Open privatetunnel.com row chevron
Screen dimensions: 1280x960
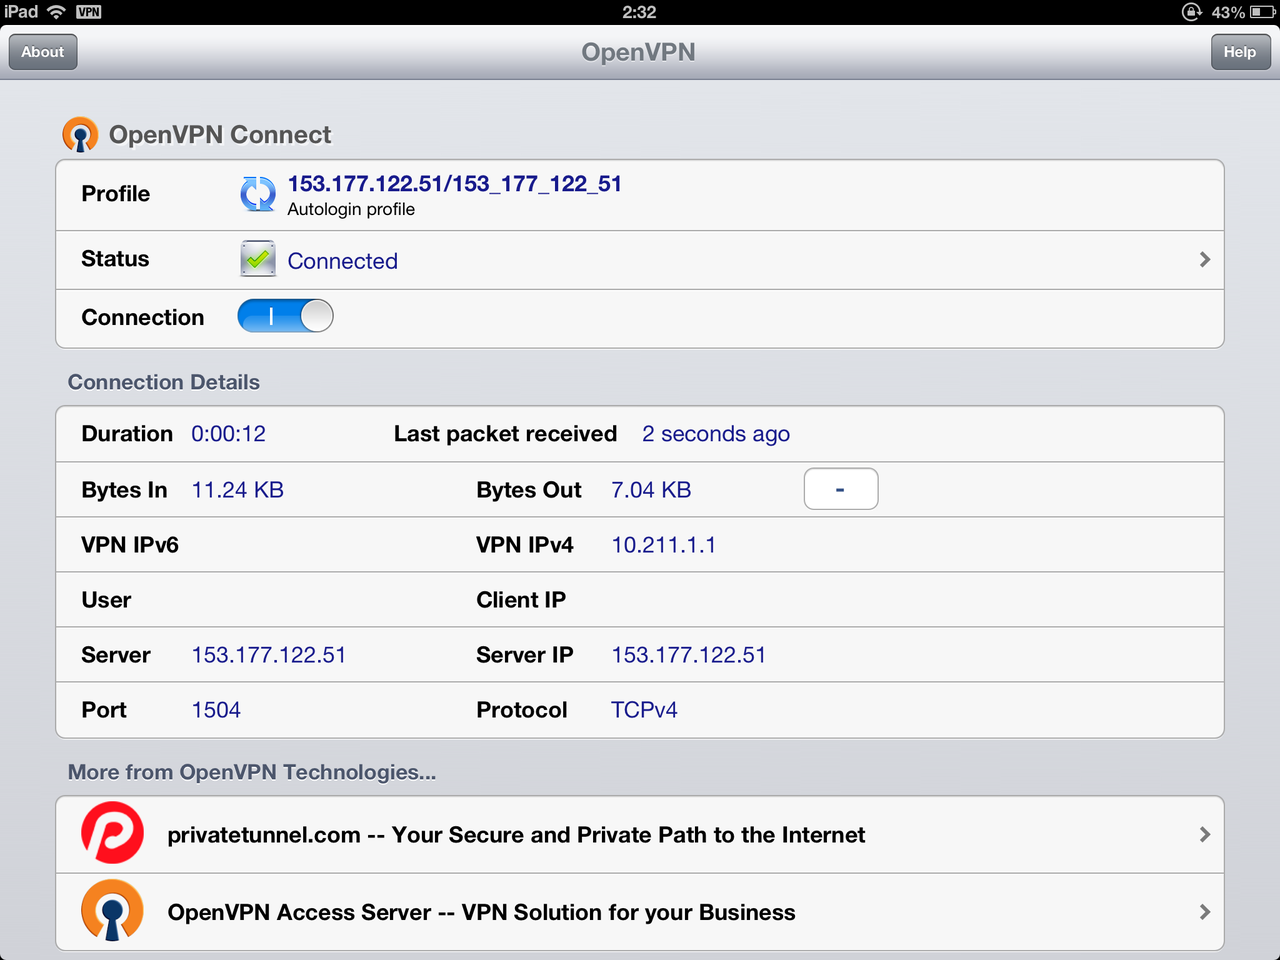click(x=1205, y=834)
